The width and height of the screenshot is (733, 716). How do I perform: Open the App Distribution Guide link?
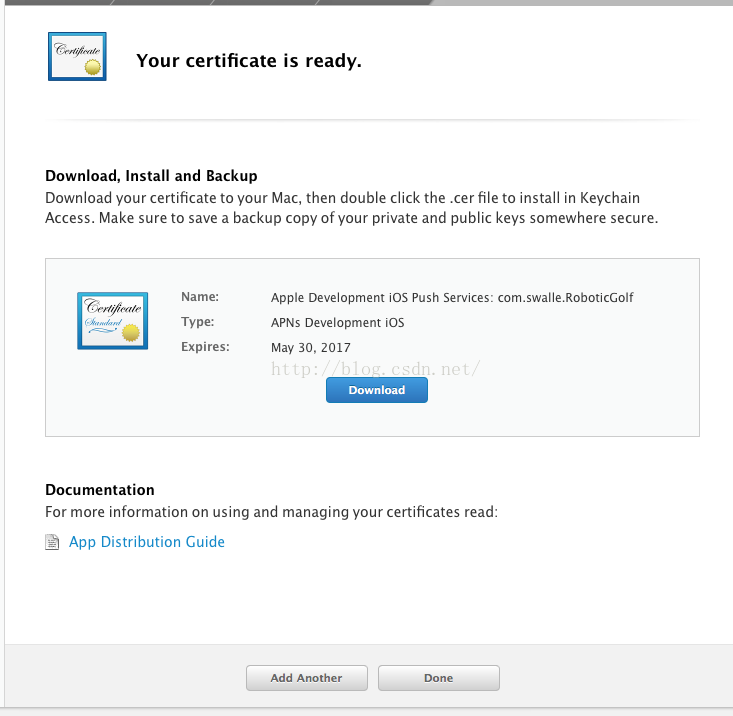tap(147, 542)
